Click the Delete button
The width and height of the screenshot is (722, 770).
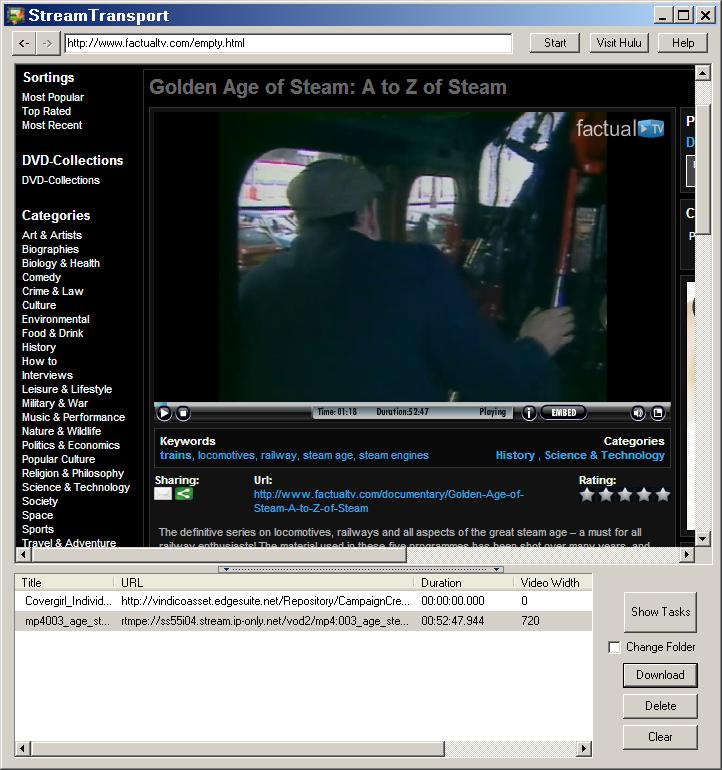[x=660, y=706]
